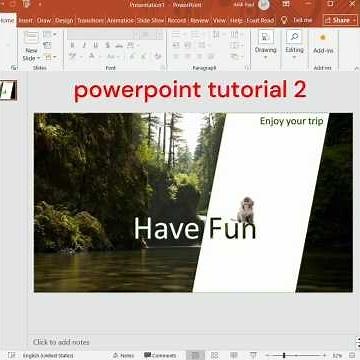Open the Insert ribbon tab
Viewport: 360px width, 360px height.
tap(25, 21)
